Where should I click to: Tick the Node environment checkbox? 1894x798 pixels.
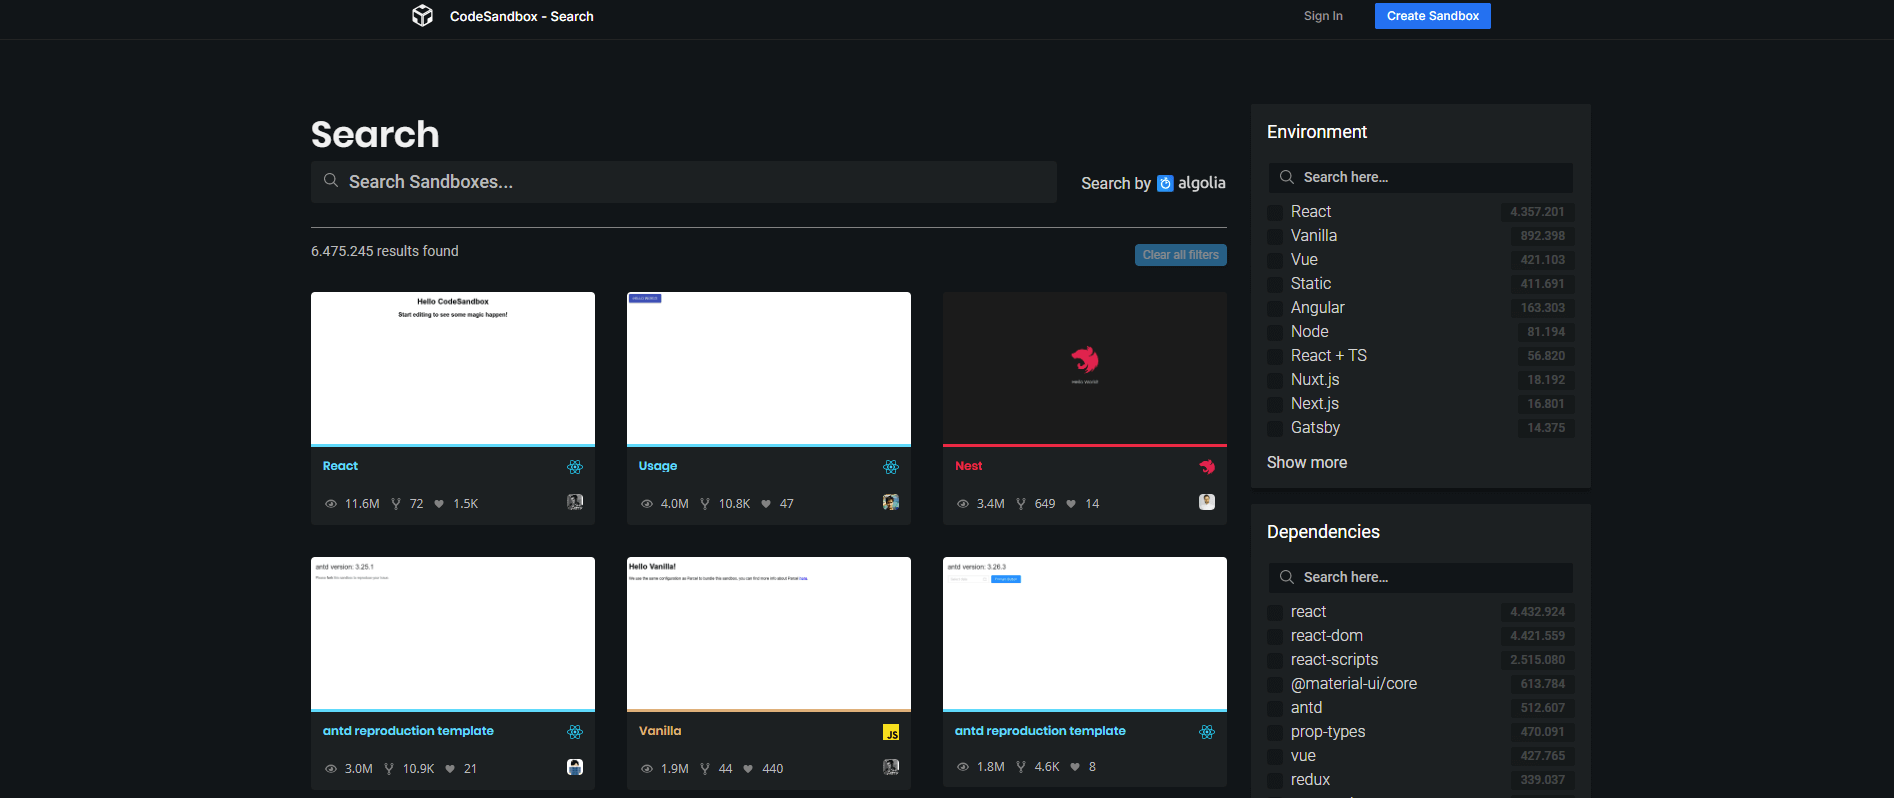[x=1275, y=332]
